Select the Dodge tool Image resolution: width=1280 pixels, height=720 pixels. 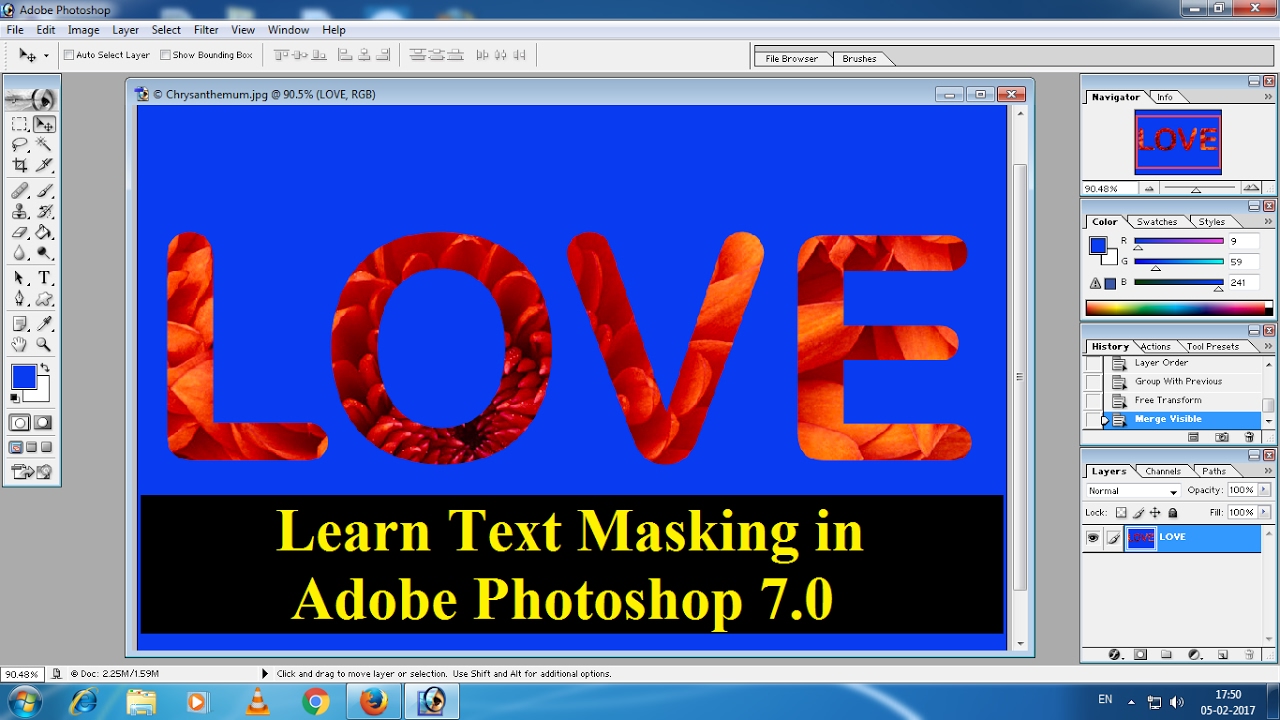[x=44, y=252]
